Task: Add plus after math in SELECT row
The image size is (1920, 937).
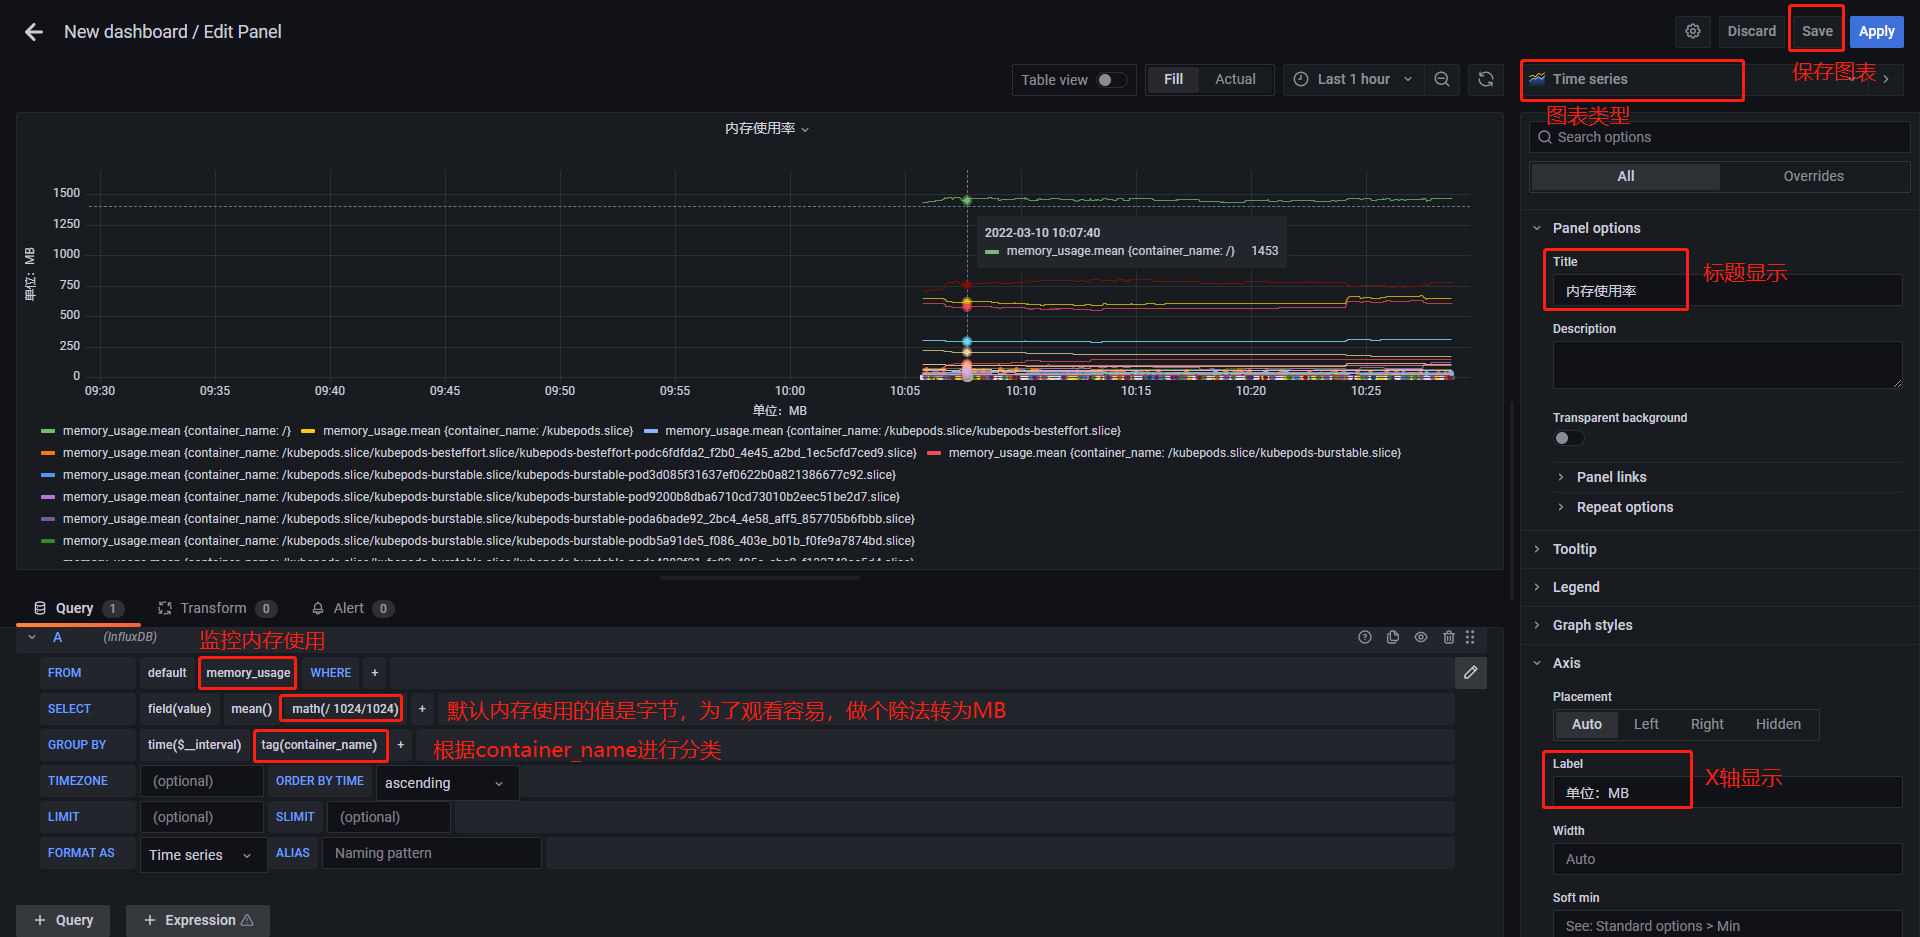Action: click(x=422, y=709)
